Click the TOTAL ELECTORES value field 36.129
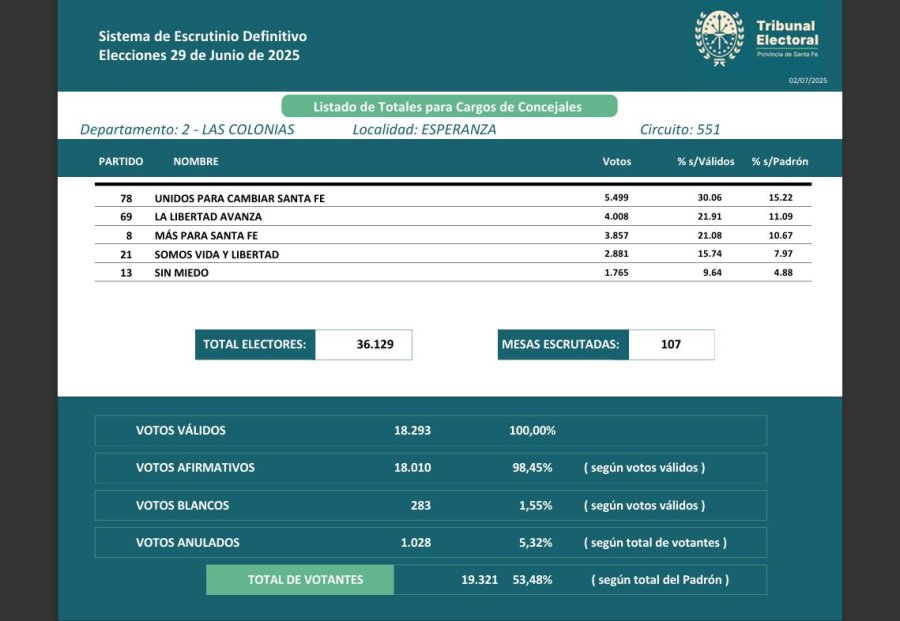The height and width of the screenshot is (621, 900). click(x=364, y=344)
